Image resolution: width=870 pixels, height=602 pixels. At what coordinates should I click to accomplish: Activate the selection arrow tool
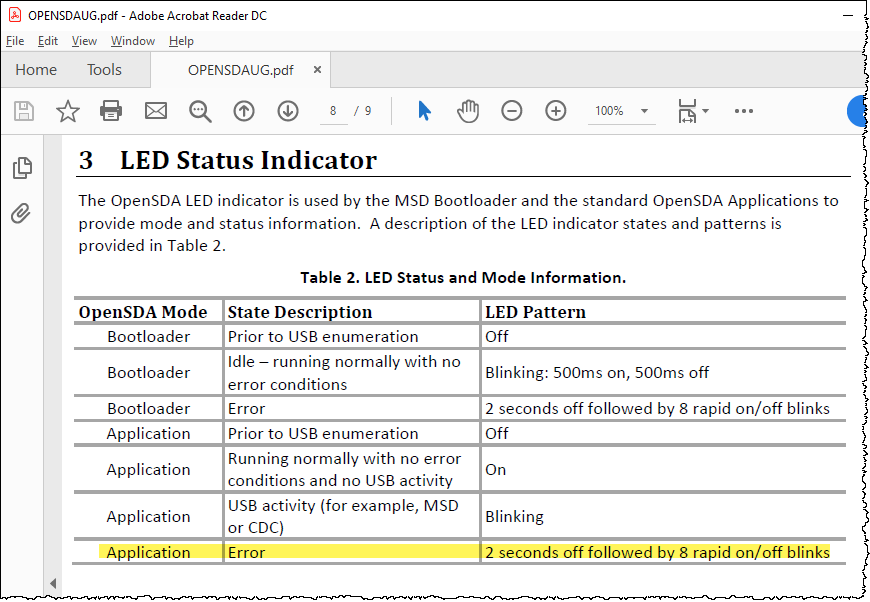pos(424,111)
